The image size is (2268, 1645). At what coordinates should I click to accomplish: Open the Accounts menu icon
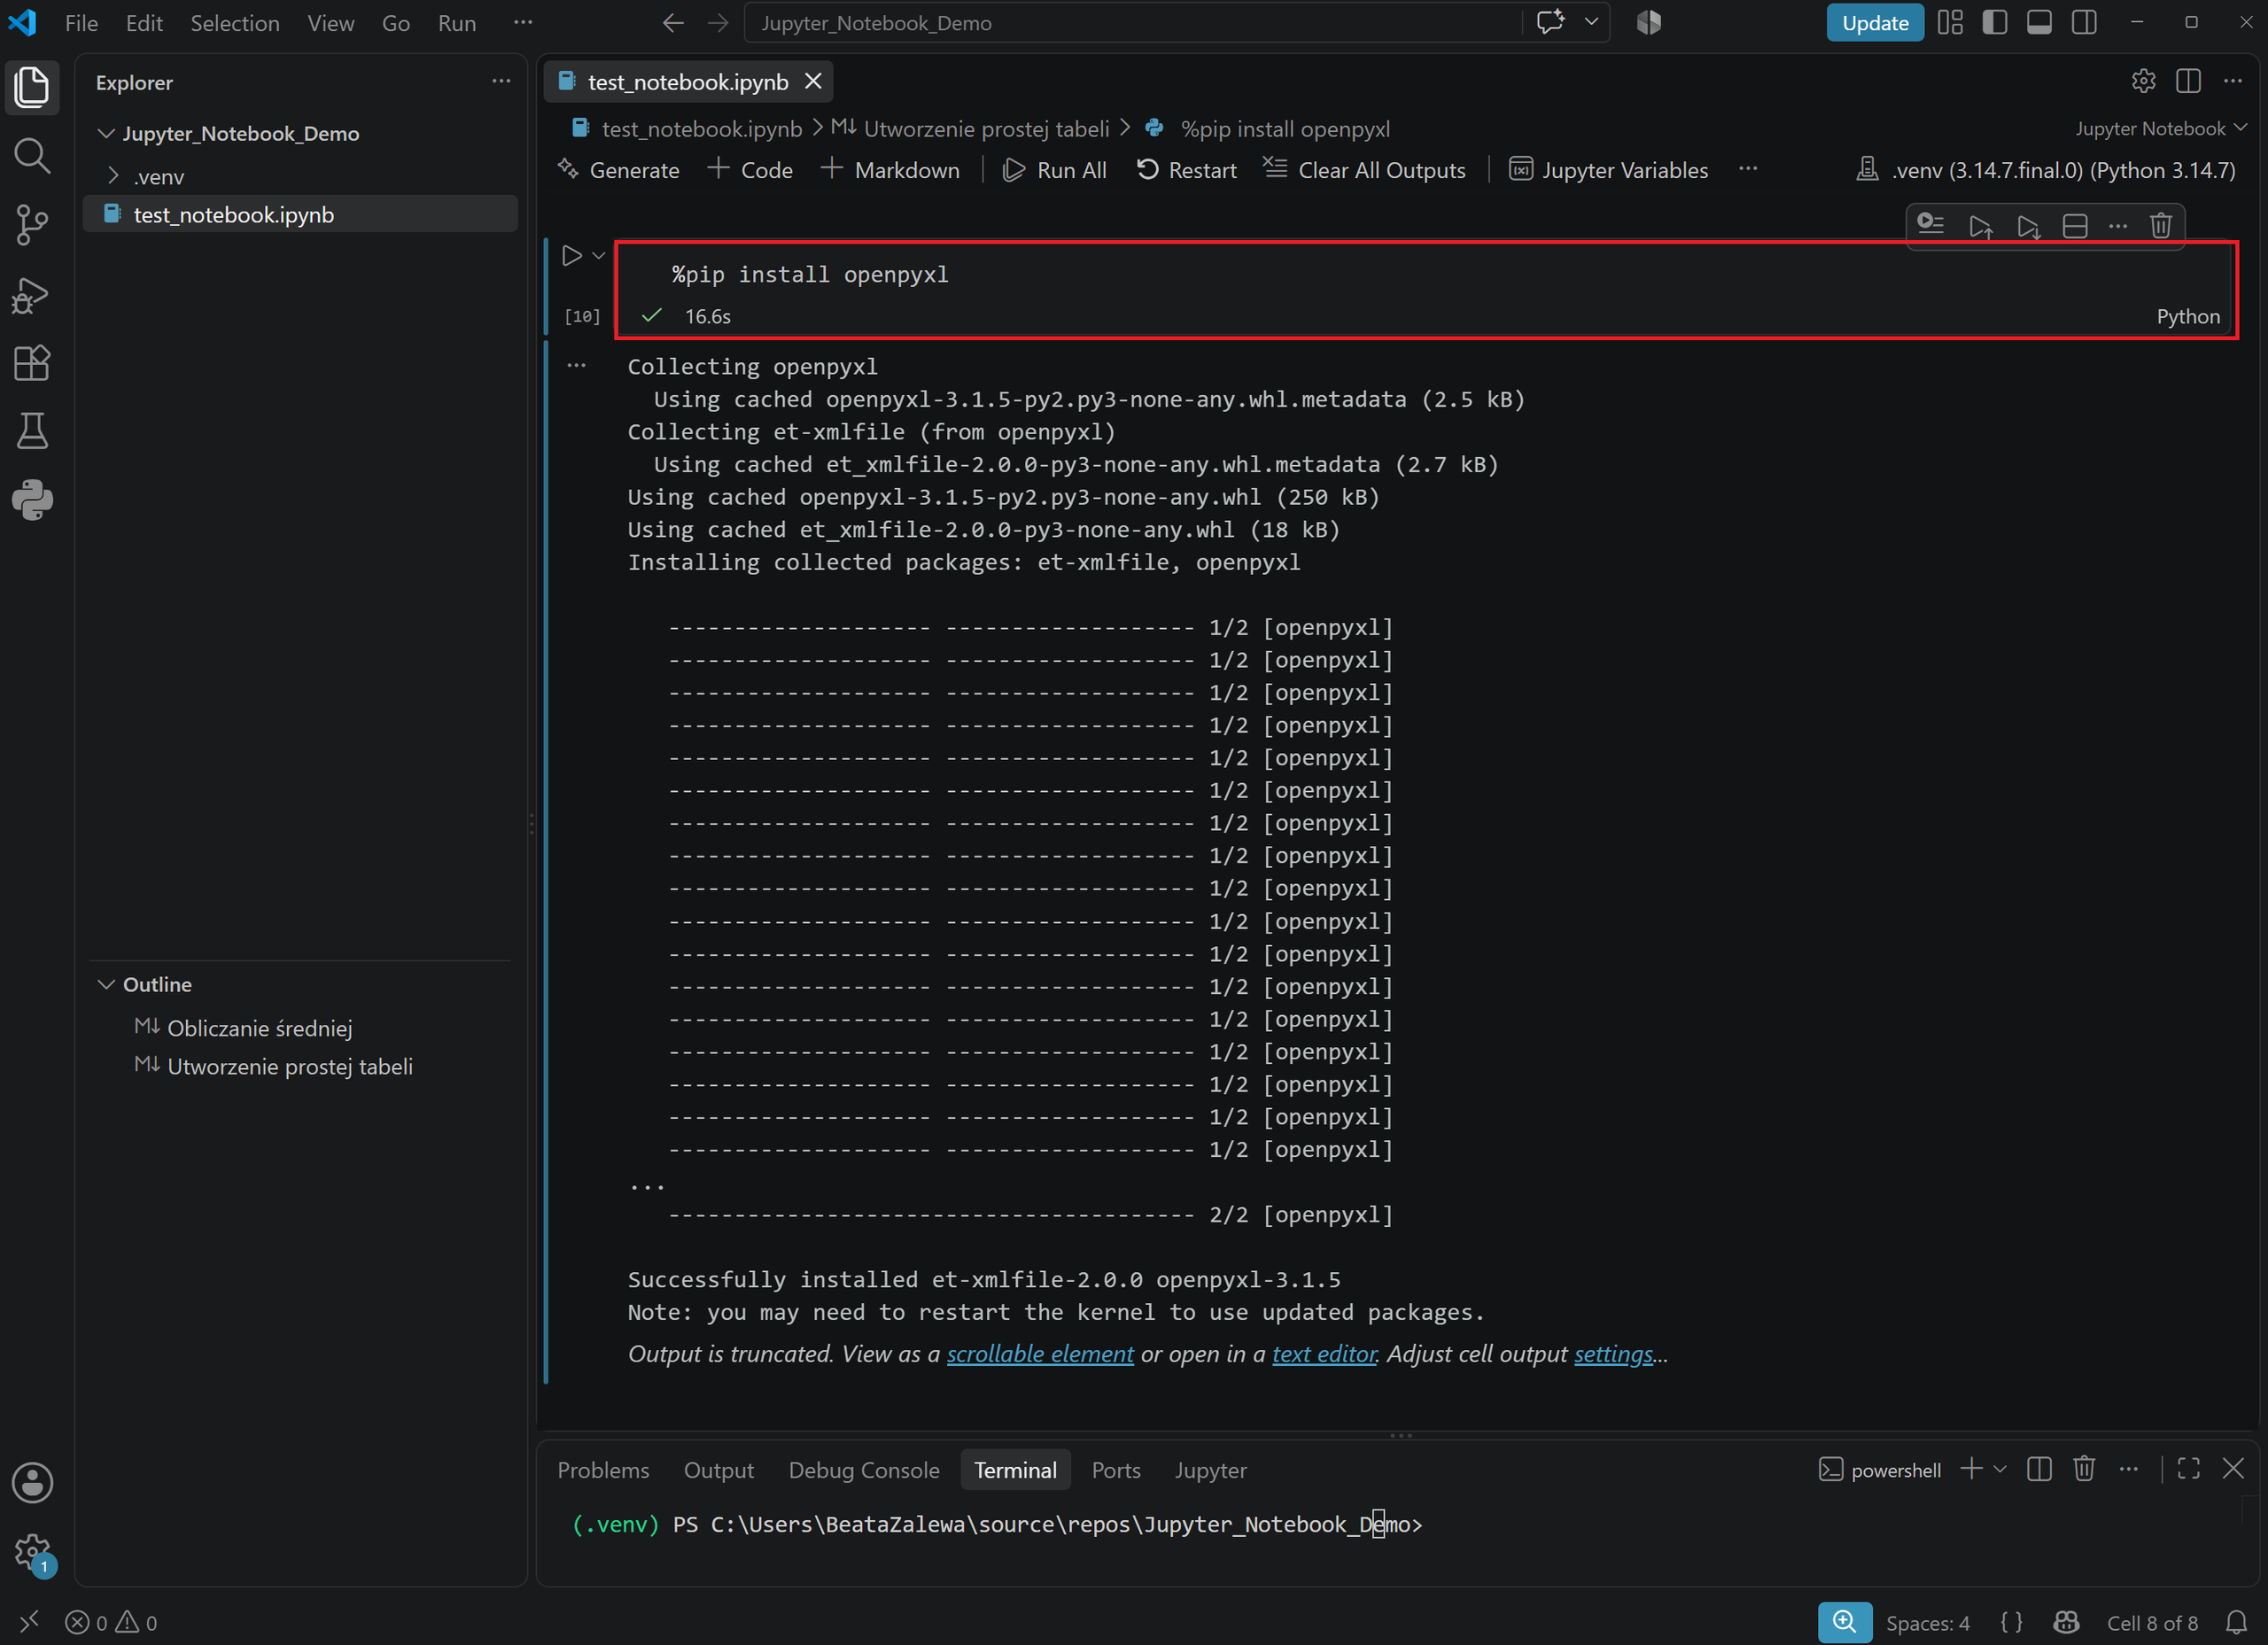32,1482
